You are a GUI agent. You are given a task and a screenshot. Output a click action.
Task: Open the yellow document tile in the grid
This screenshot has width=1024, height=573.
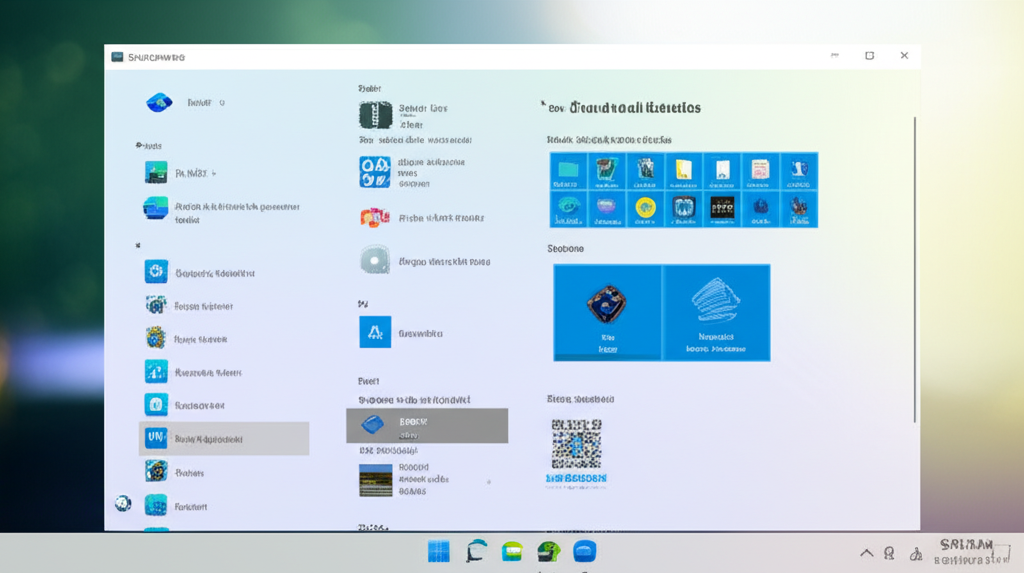[684, 171]
